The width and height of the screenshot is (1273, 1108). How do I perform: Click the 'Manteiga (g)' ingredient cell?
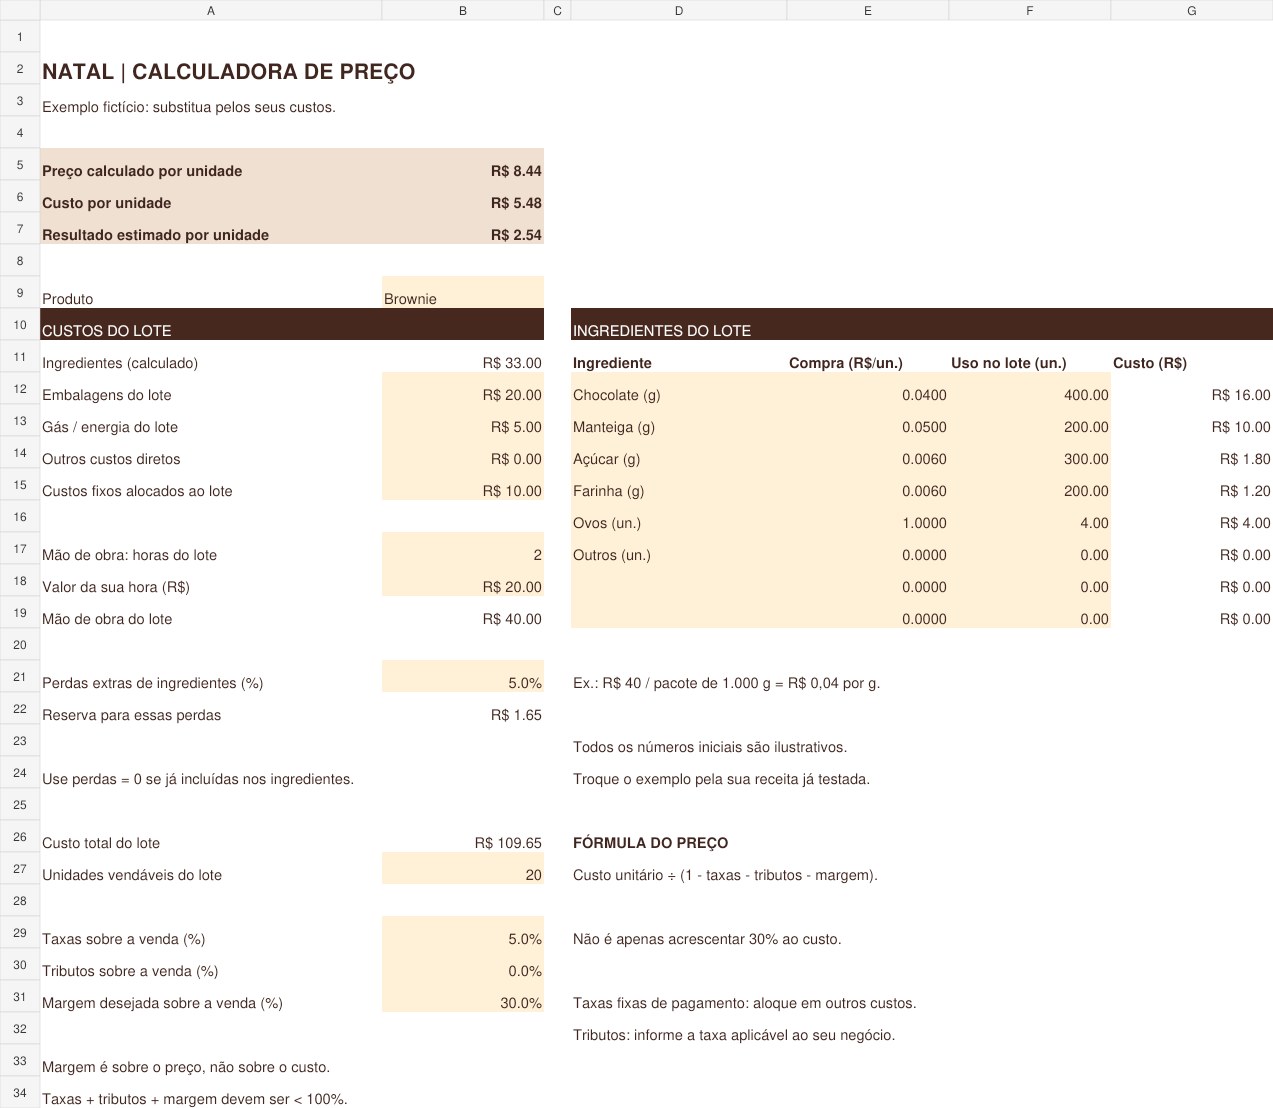coord(679,420)
